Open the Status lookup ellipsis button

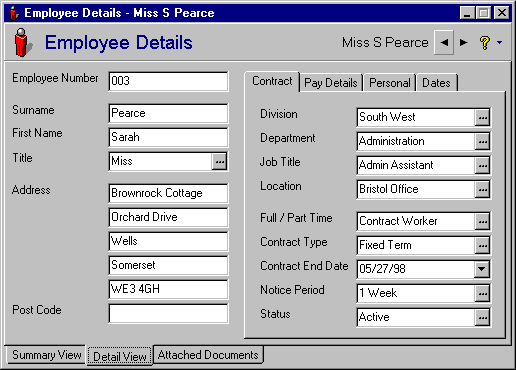point(482,317)
